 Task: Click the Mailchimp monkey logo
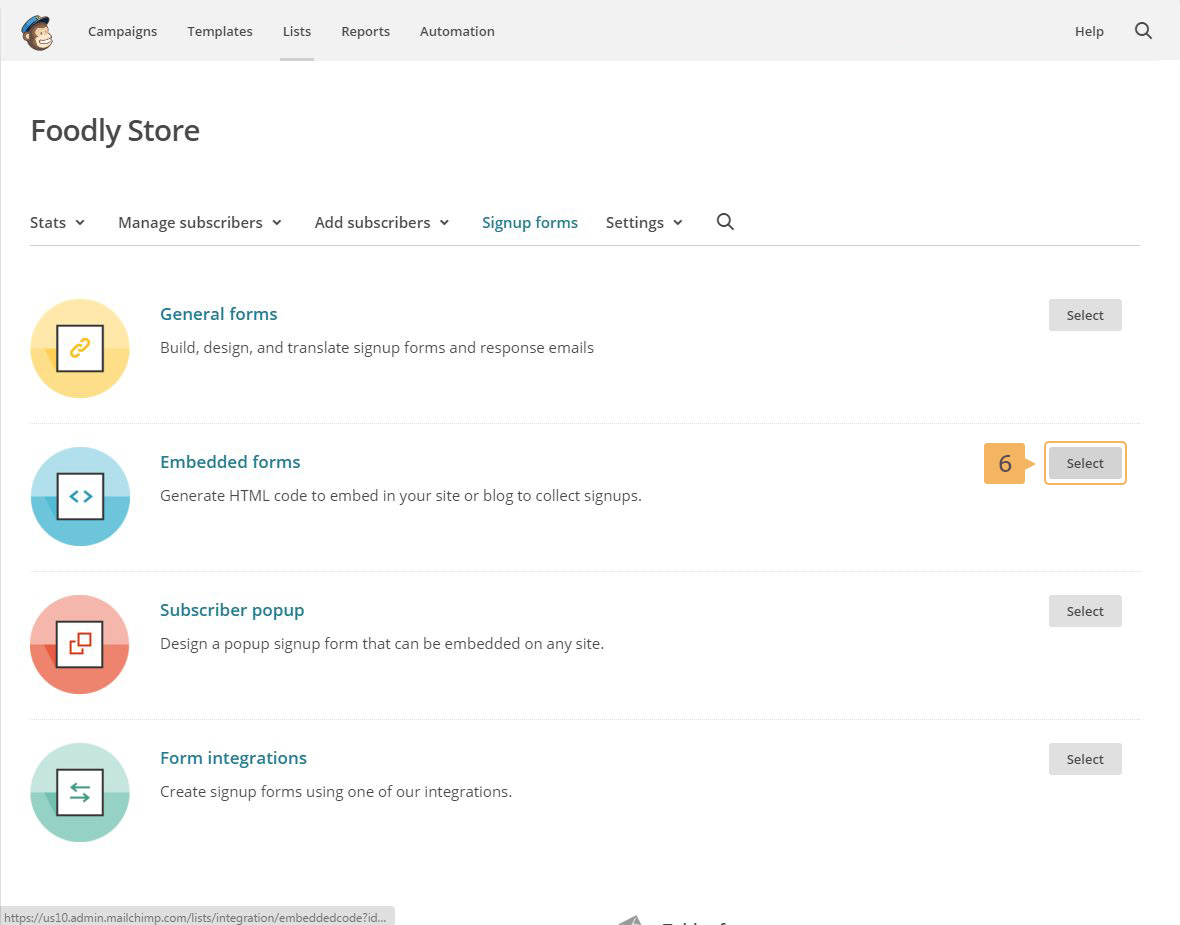tap(37, 32)
